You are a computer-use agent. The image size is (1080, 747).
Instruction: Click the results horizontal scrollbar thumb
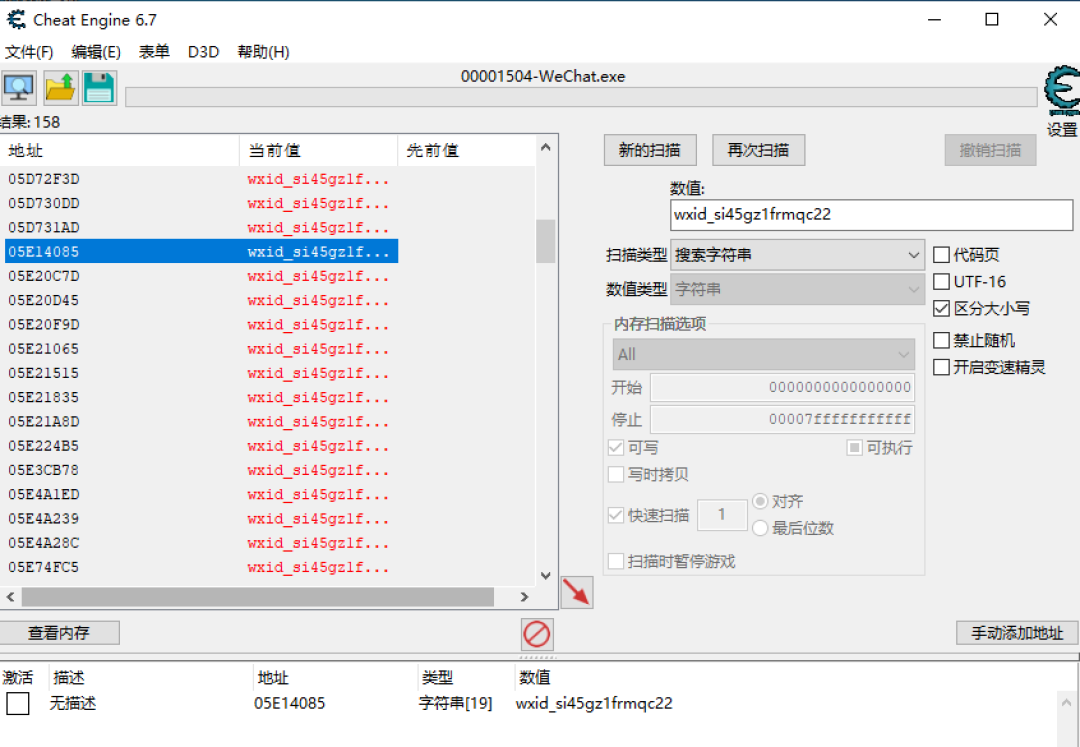pyautogui.click(x=258, y=597)
